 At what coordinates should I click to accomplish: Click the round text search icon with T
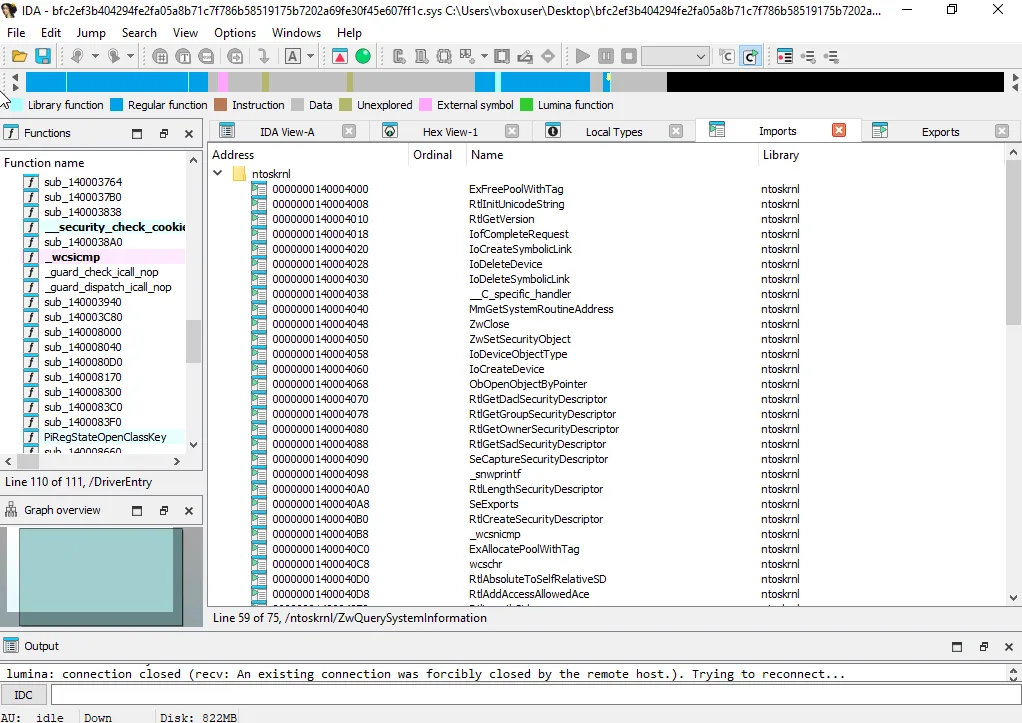(183, 57)
